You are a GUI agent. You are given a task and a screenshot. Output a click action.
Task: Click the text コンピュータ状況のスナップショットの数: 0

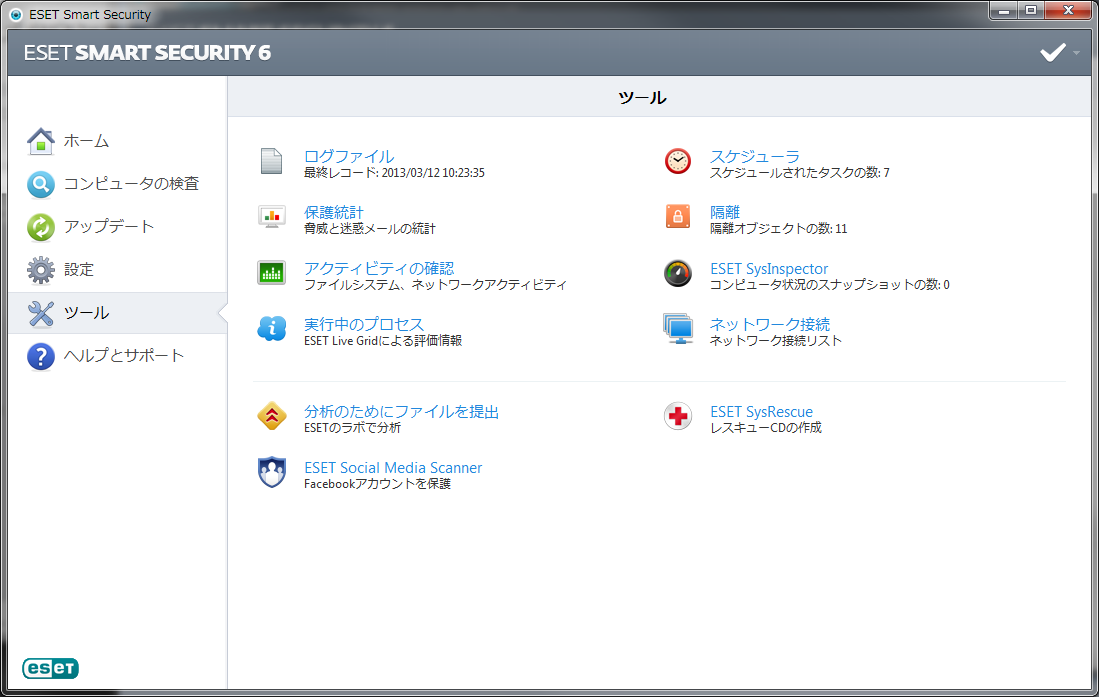(x=830, y=285)
